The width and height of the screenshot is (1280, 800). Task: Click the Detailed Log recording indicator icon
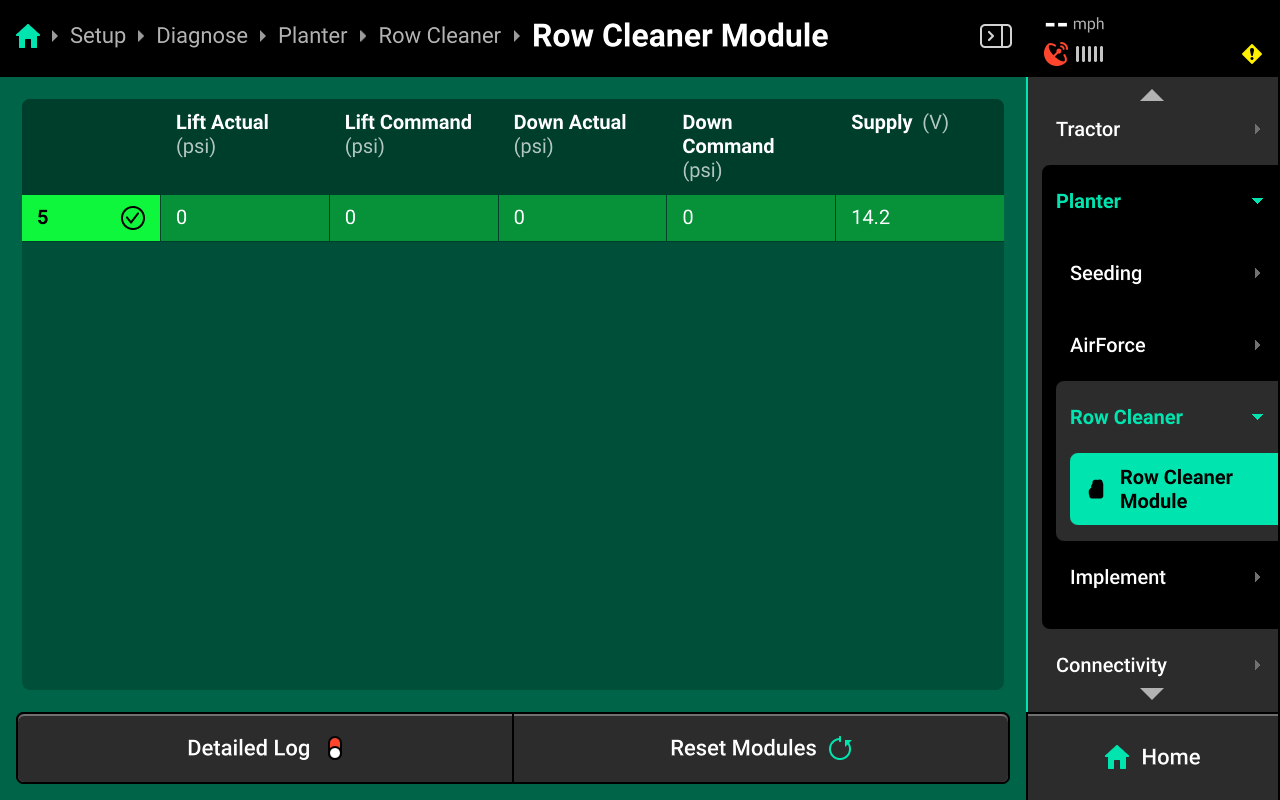pos(335,748)
